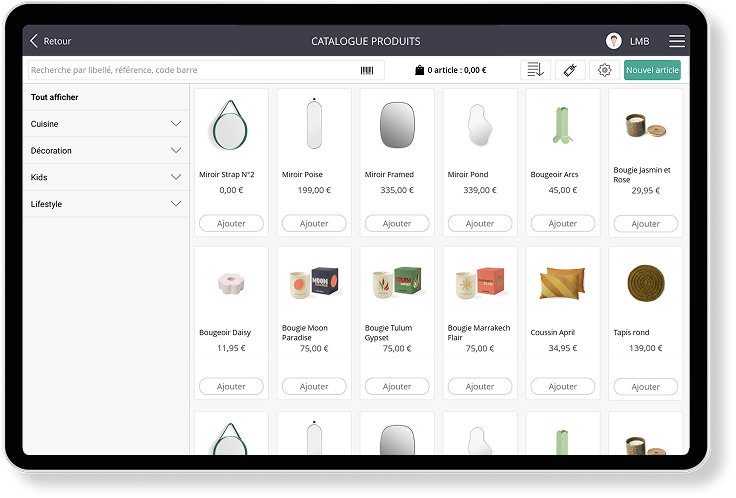Image resolution: width=736 pixels, height=498 pixels.
Task: Select Tout afficher in the sidebar
Action: [x=54, y=97]
